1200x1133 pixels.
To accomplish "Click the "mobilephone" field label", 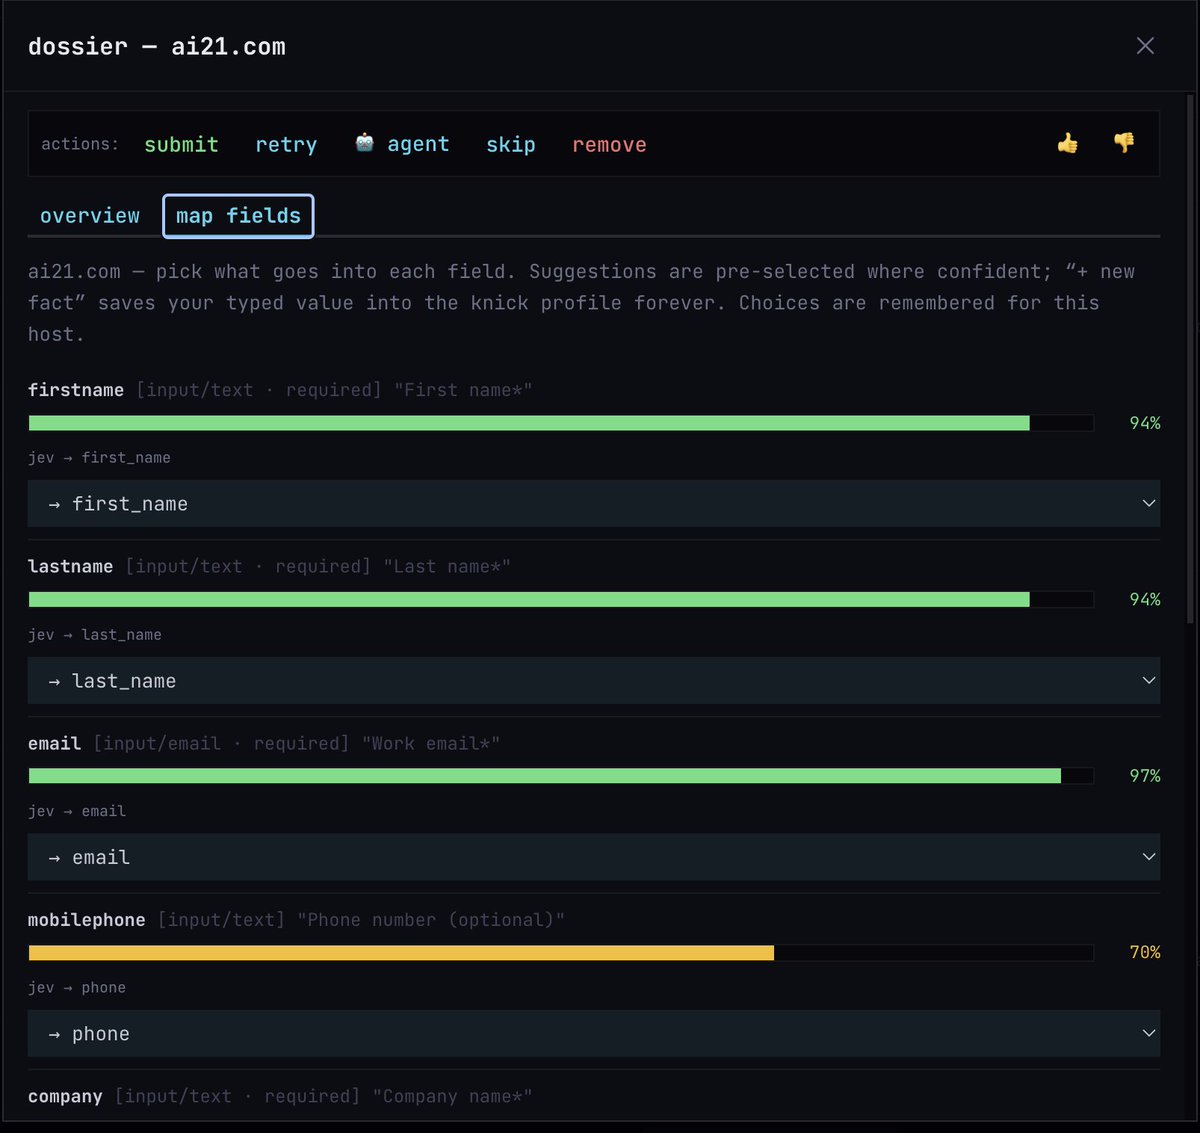I will point(86,920).
